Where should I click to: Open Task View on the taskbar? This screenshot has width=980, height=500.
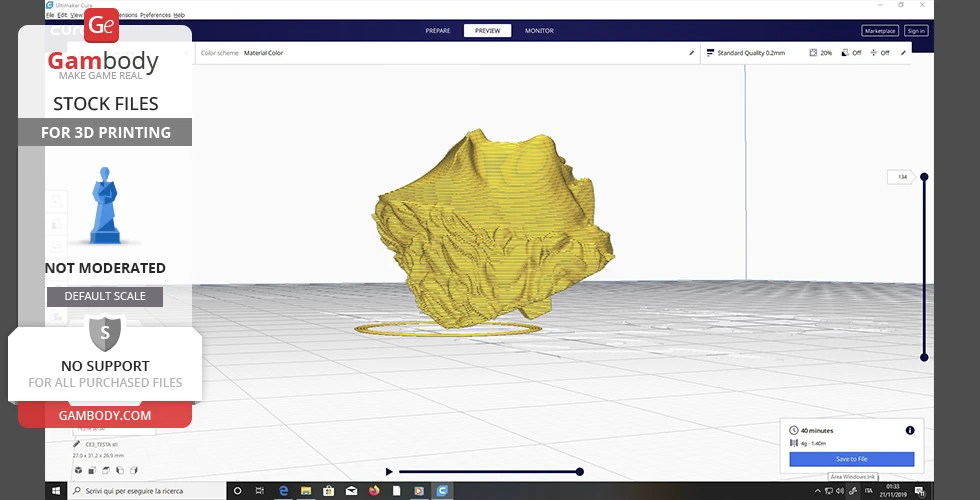tap(259, 491)
